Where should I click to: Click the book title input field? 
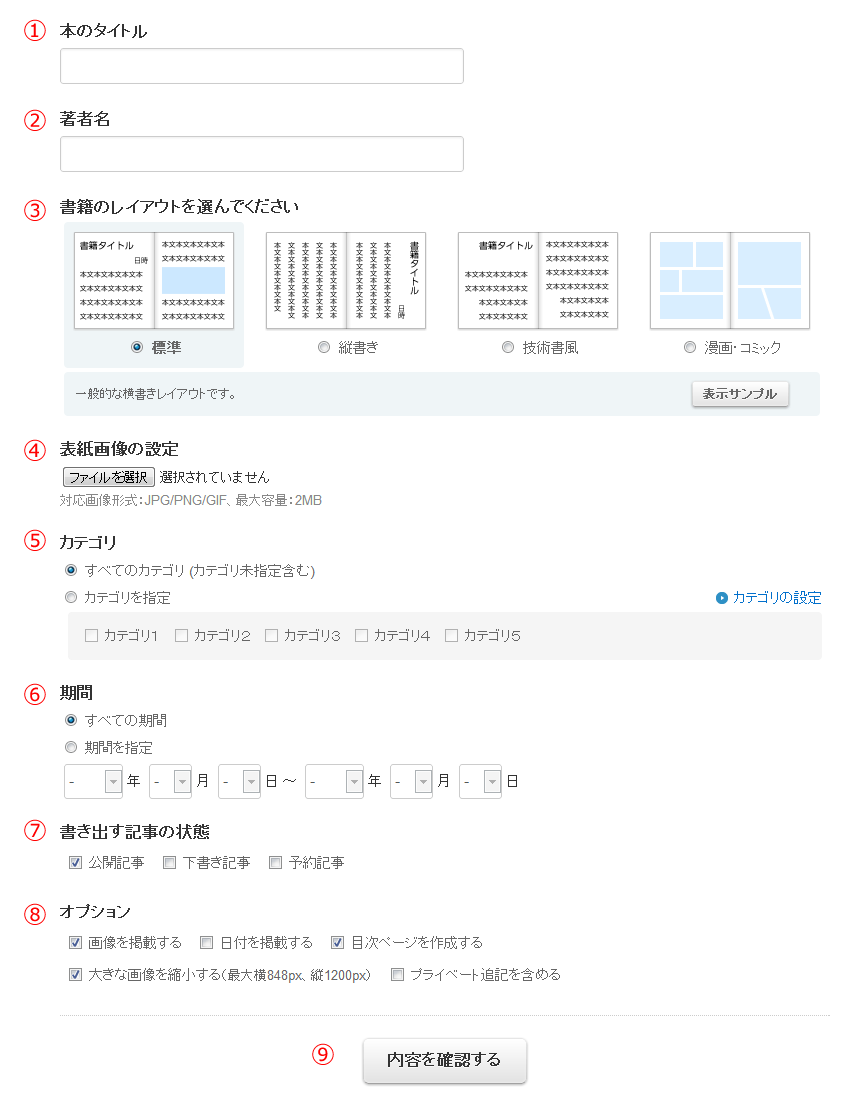click(x=262, y=66)
